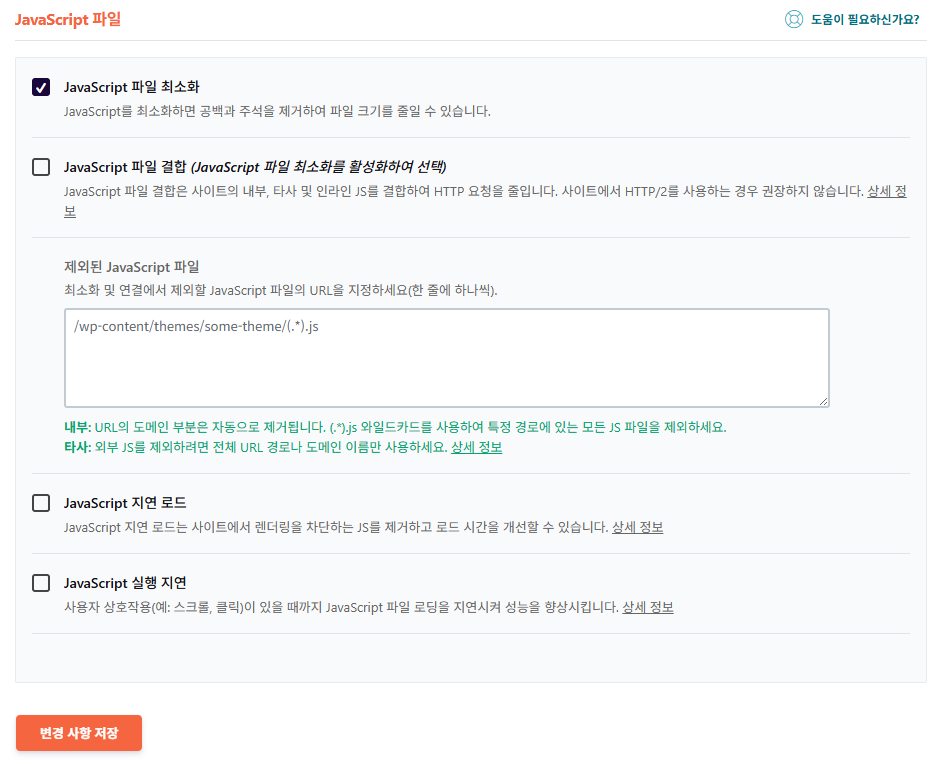Turn on "JavaScript 실행 지연"

pos(41,583)
